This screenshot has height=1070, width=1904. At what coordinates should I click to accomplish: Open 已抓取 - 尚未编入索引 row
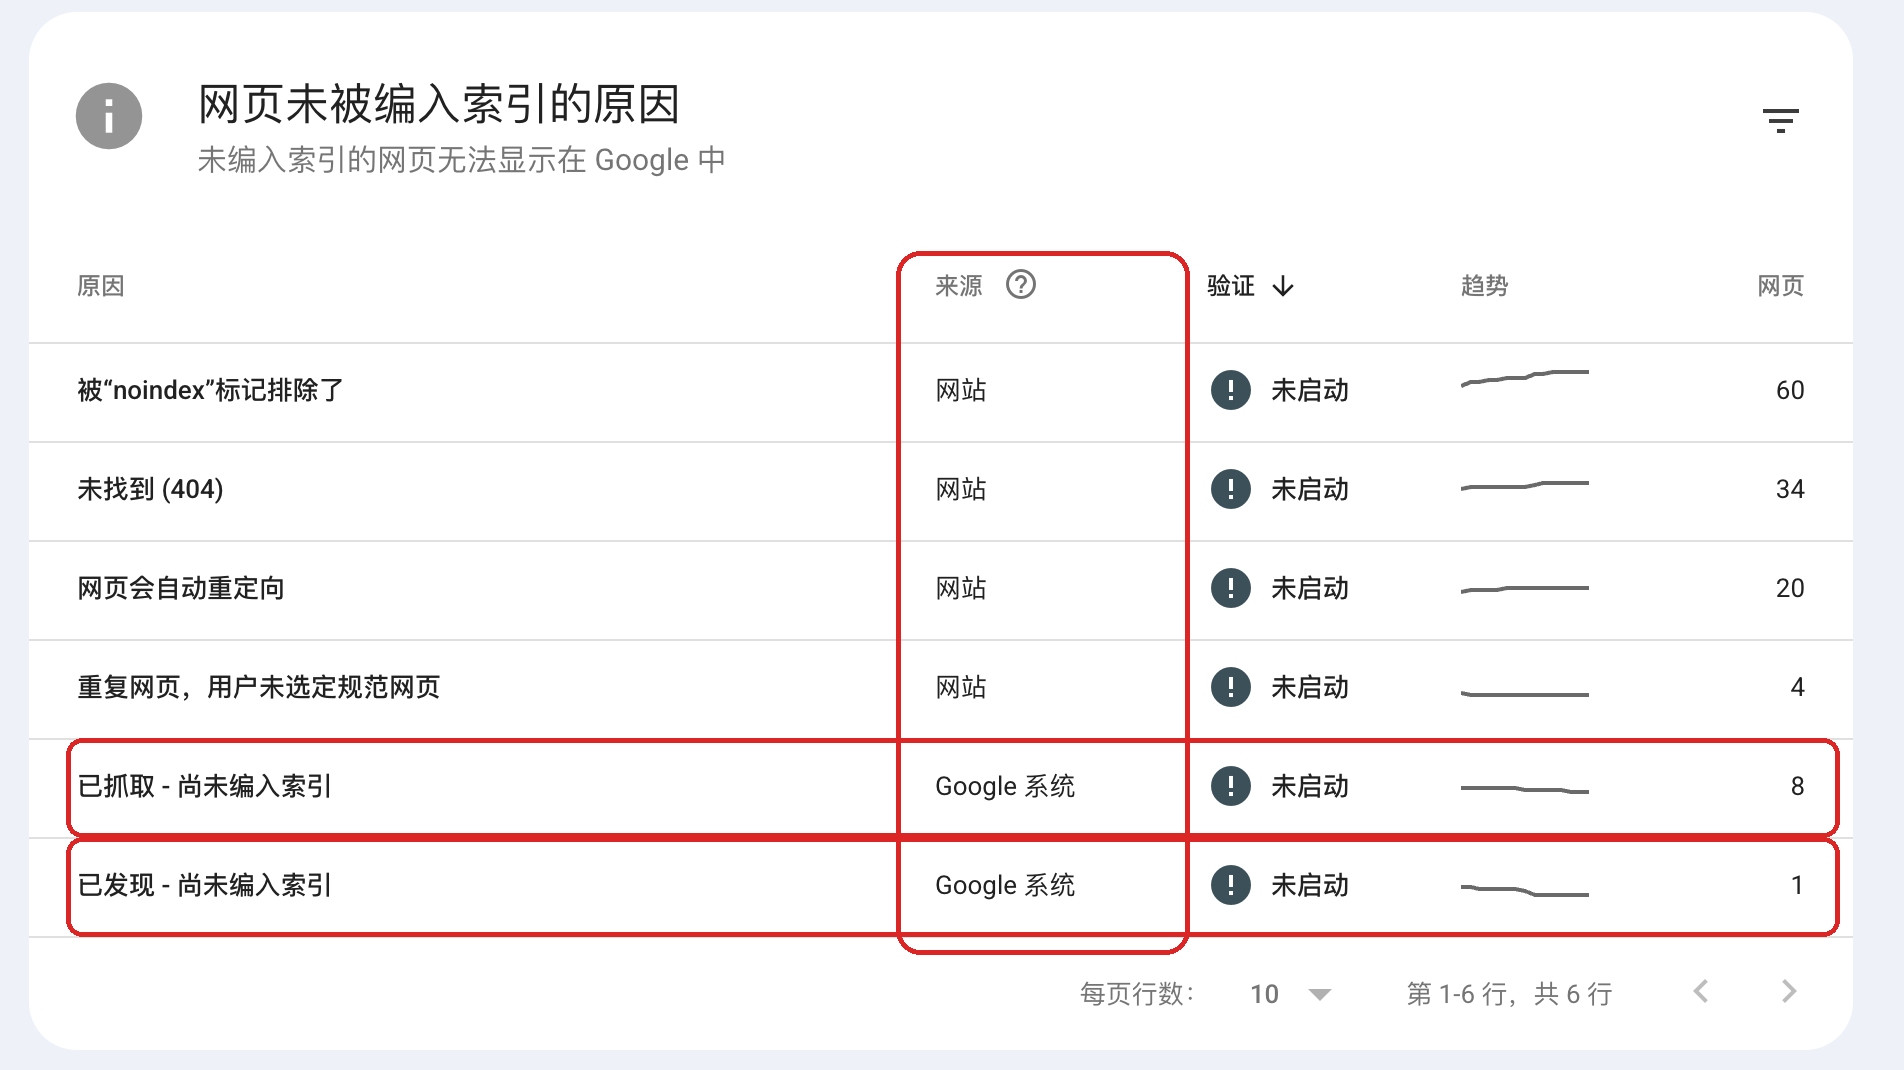940,787
